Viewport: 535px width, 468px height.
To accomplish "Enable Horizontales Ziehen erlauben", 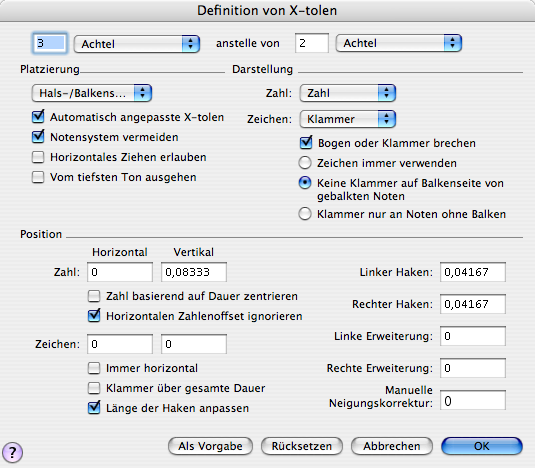I will (38, 157).
